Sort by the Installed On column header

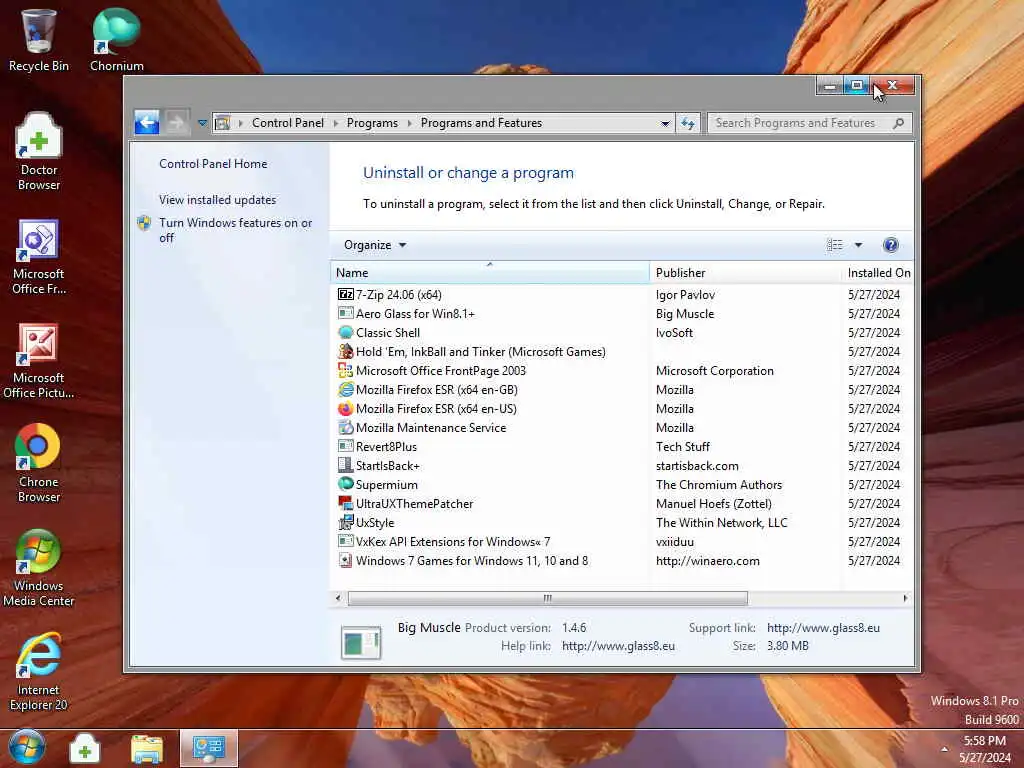(x=879, y=272)
